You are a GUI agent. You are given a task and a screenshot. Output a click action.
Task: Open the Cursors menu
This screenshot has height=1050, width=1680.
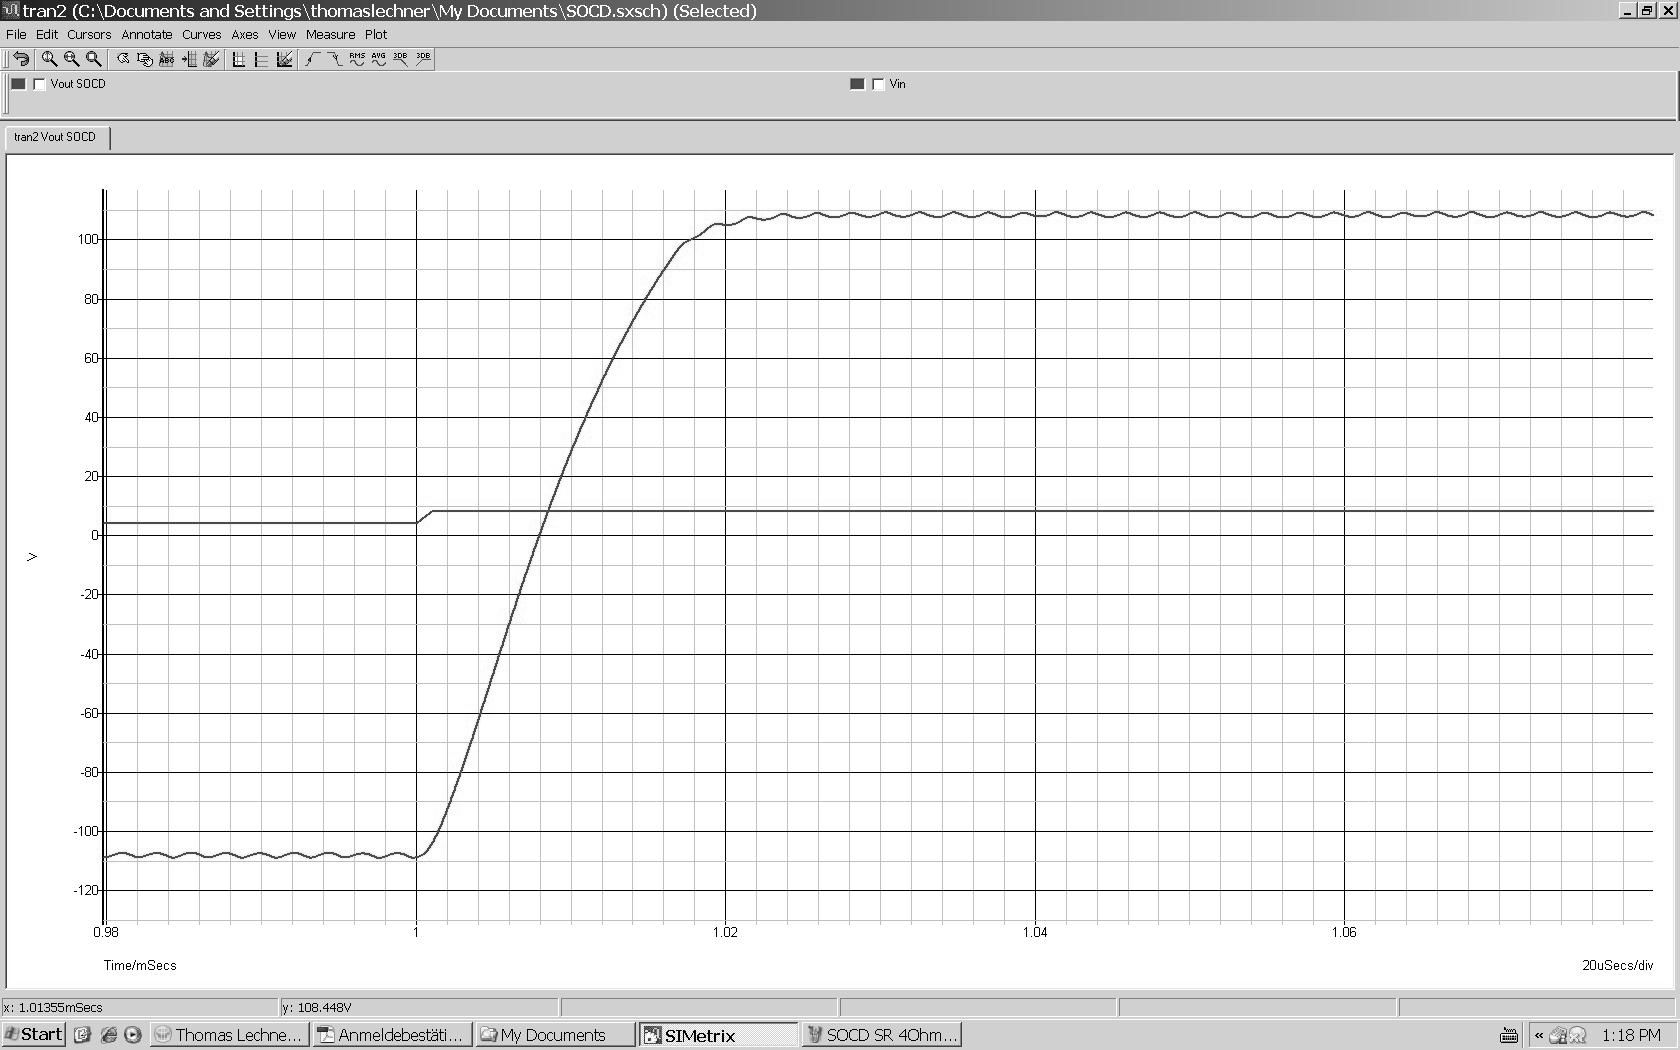[89, 34]
